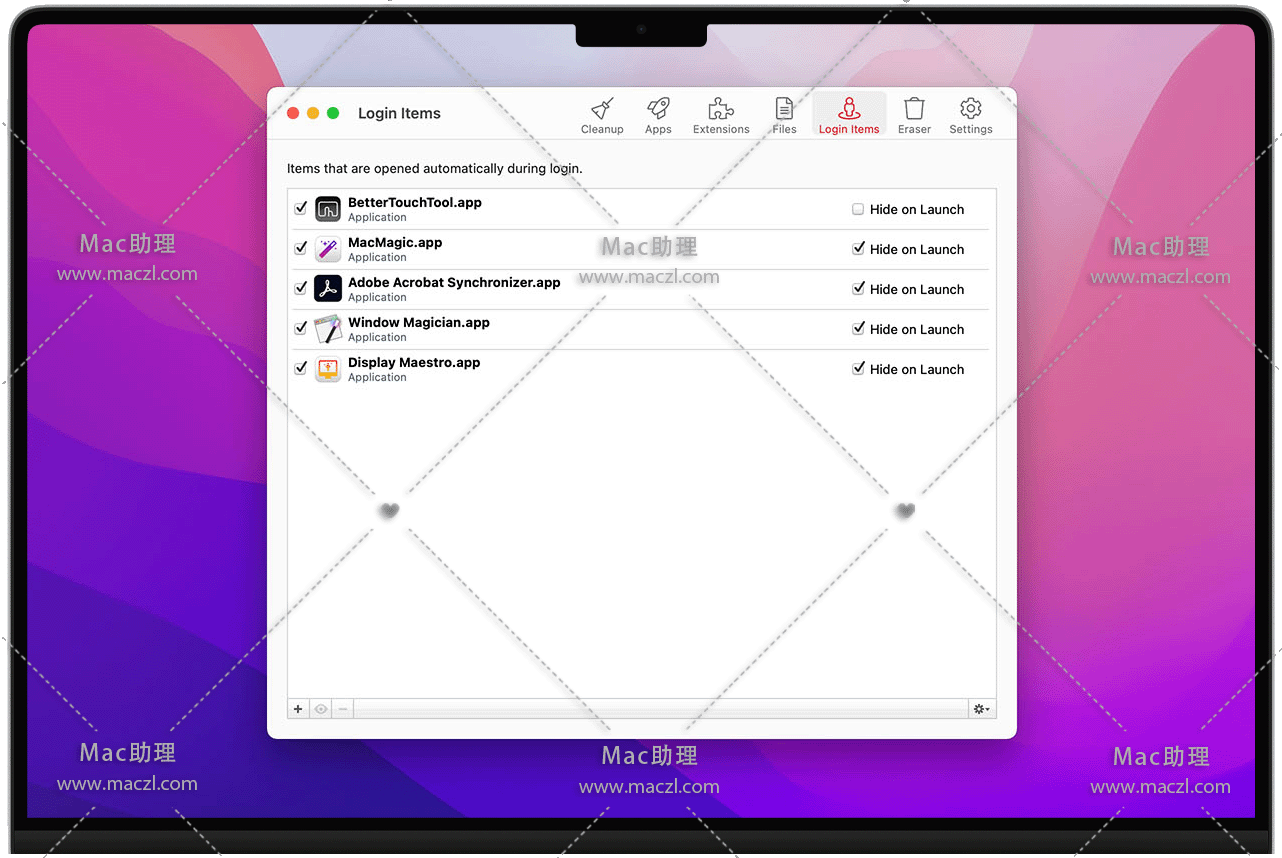
Task: Uncheck Hide on Launch for MacMagic
Action: coord(858,249)
